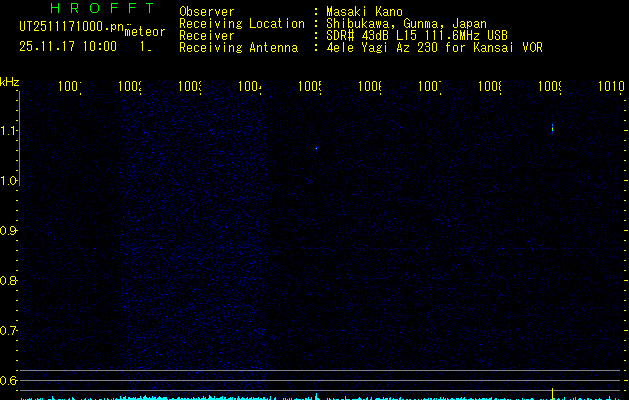Click the bright meteor echo near 1.1 kHz
The image size is (629, 400).
(552, 128)
